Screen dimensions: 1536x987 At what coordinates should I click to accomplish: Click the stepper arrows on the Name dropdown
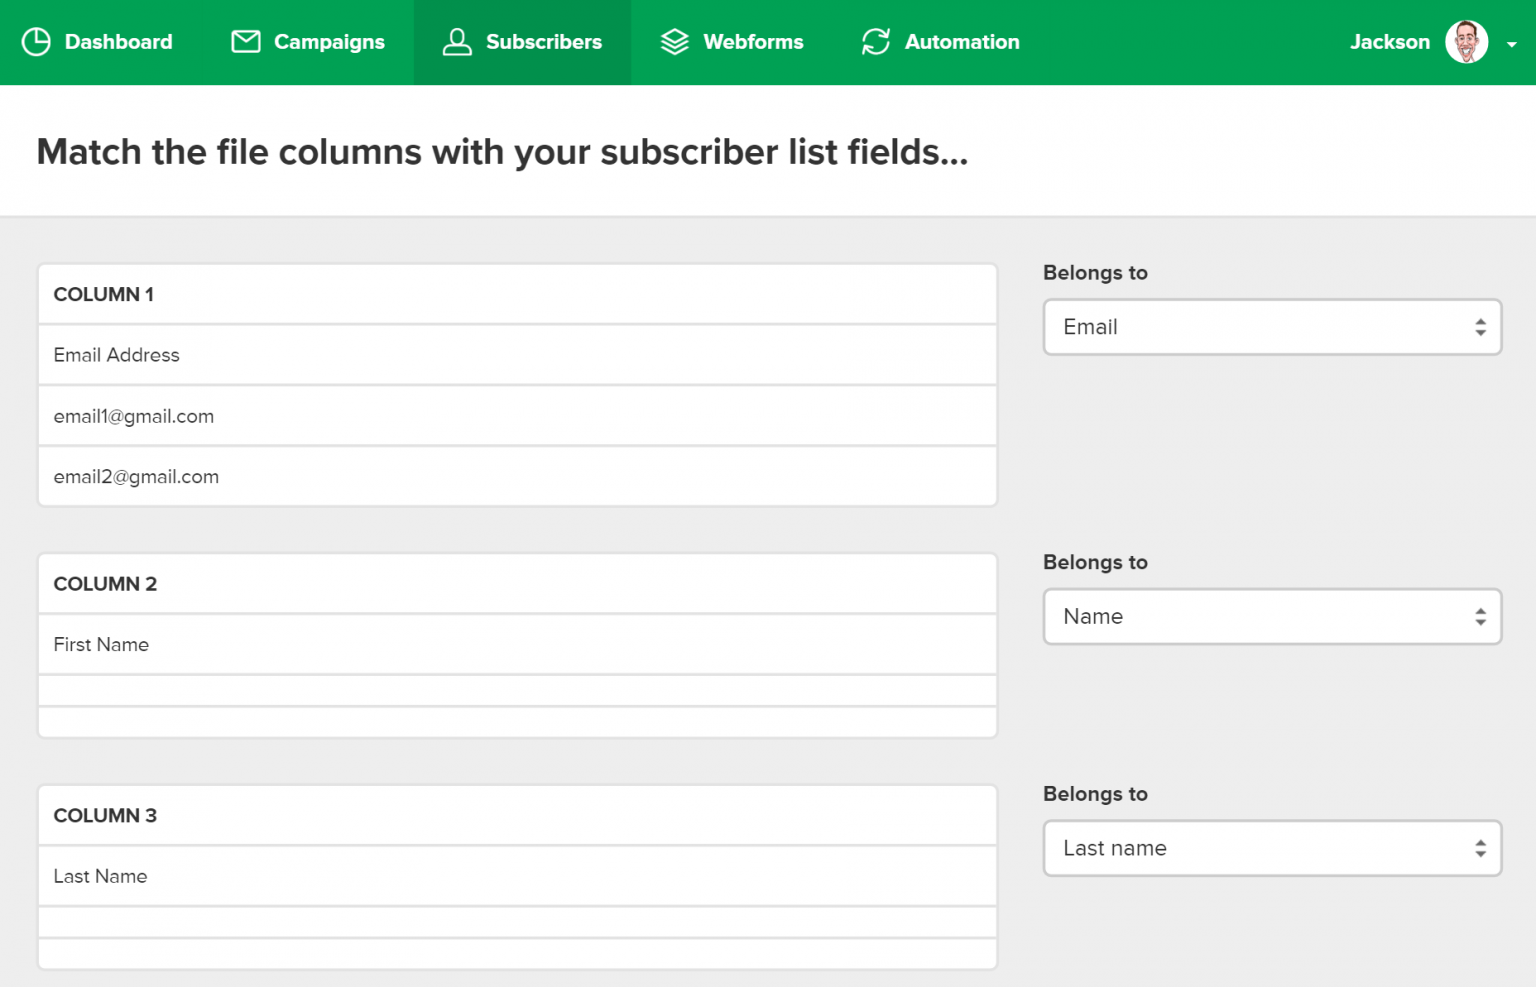point(1481,617)
